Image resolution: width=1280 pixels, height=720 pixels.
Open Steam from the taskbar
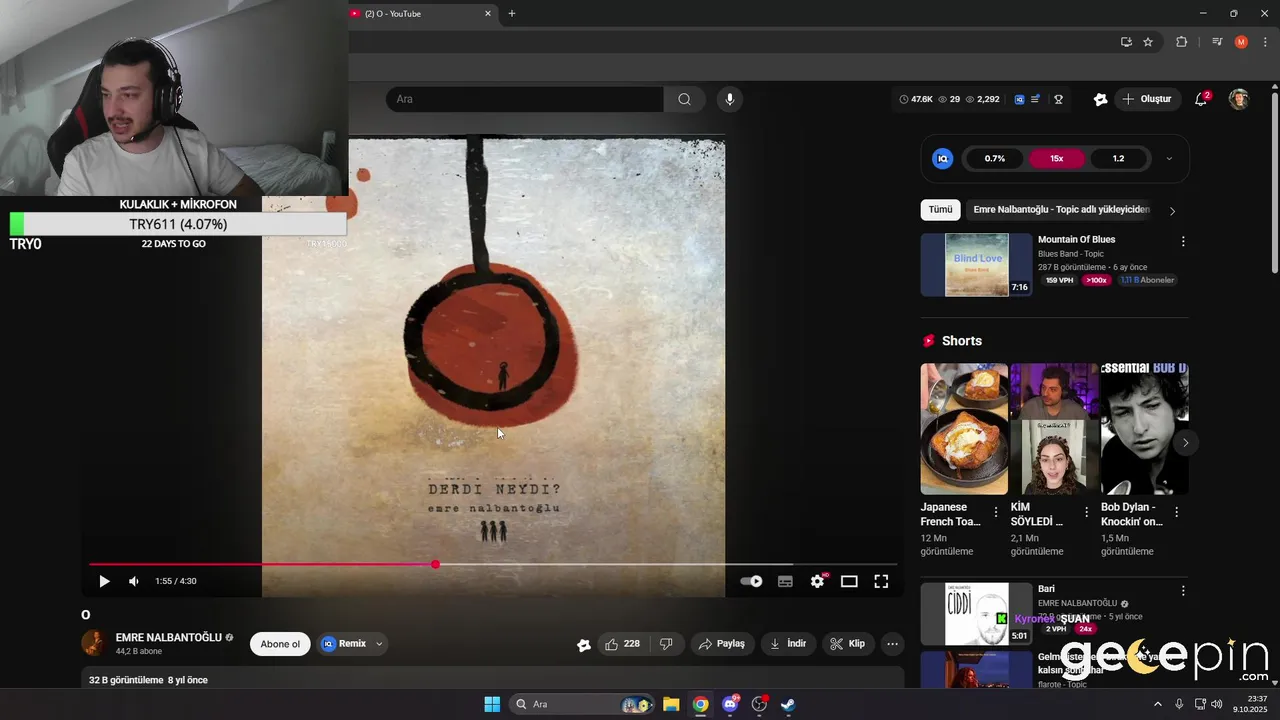tap(788, 704)
